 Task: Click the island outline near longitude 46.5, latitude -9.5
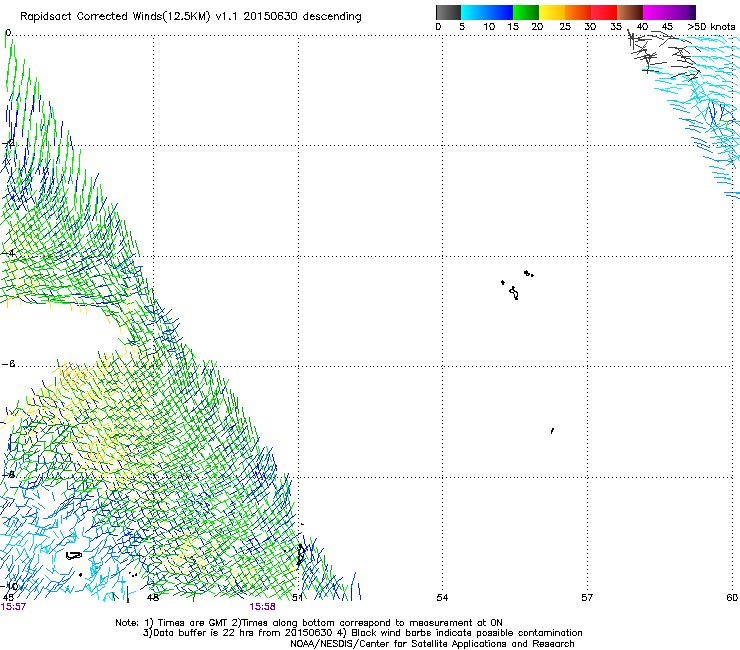74,556
